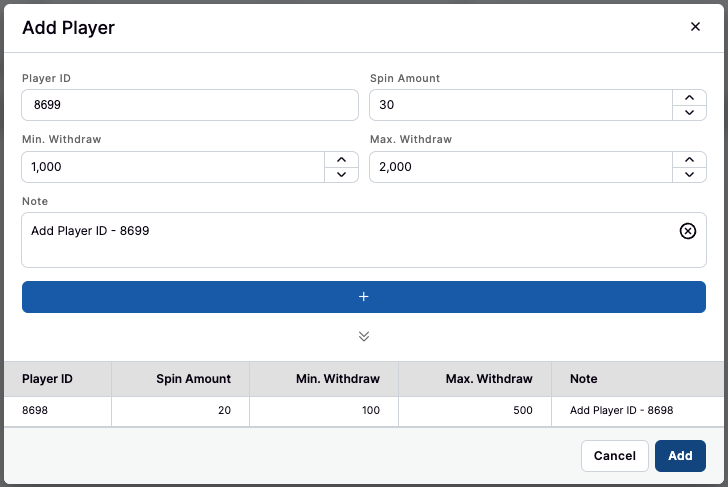Click the Spin Amount column header
Image resolution: width=728 pixels, height=487 pixels.
193,379
